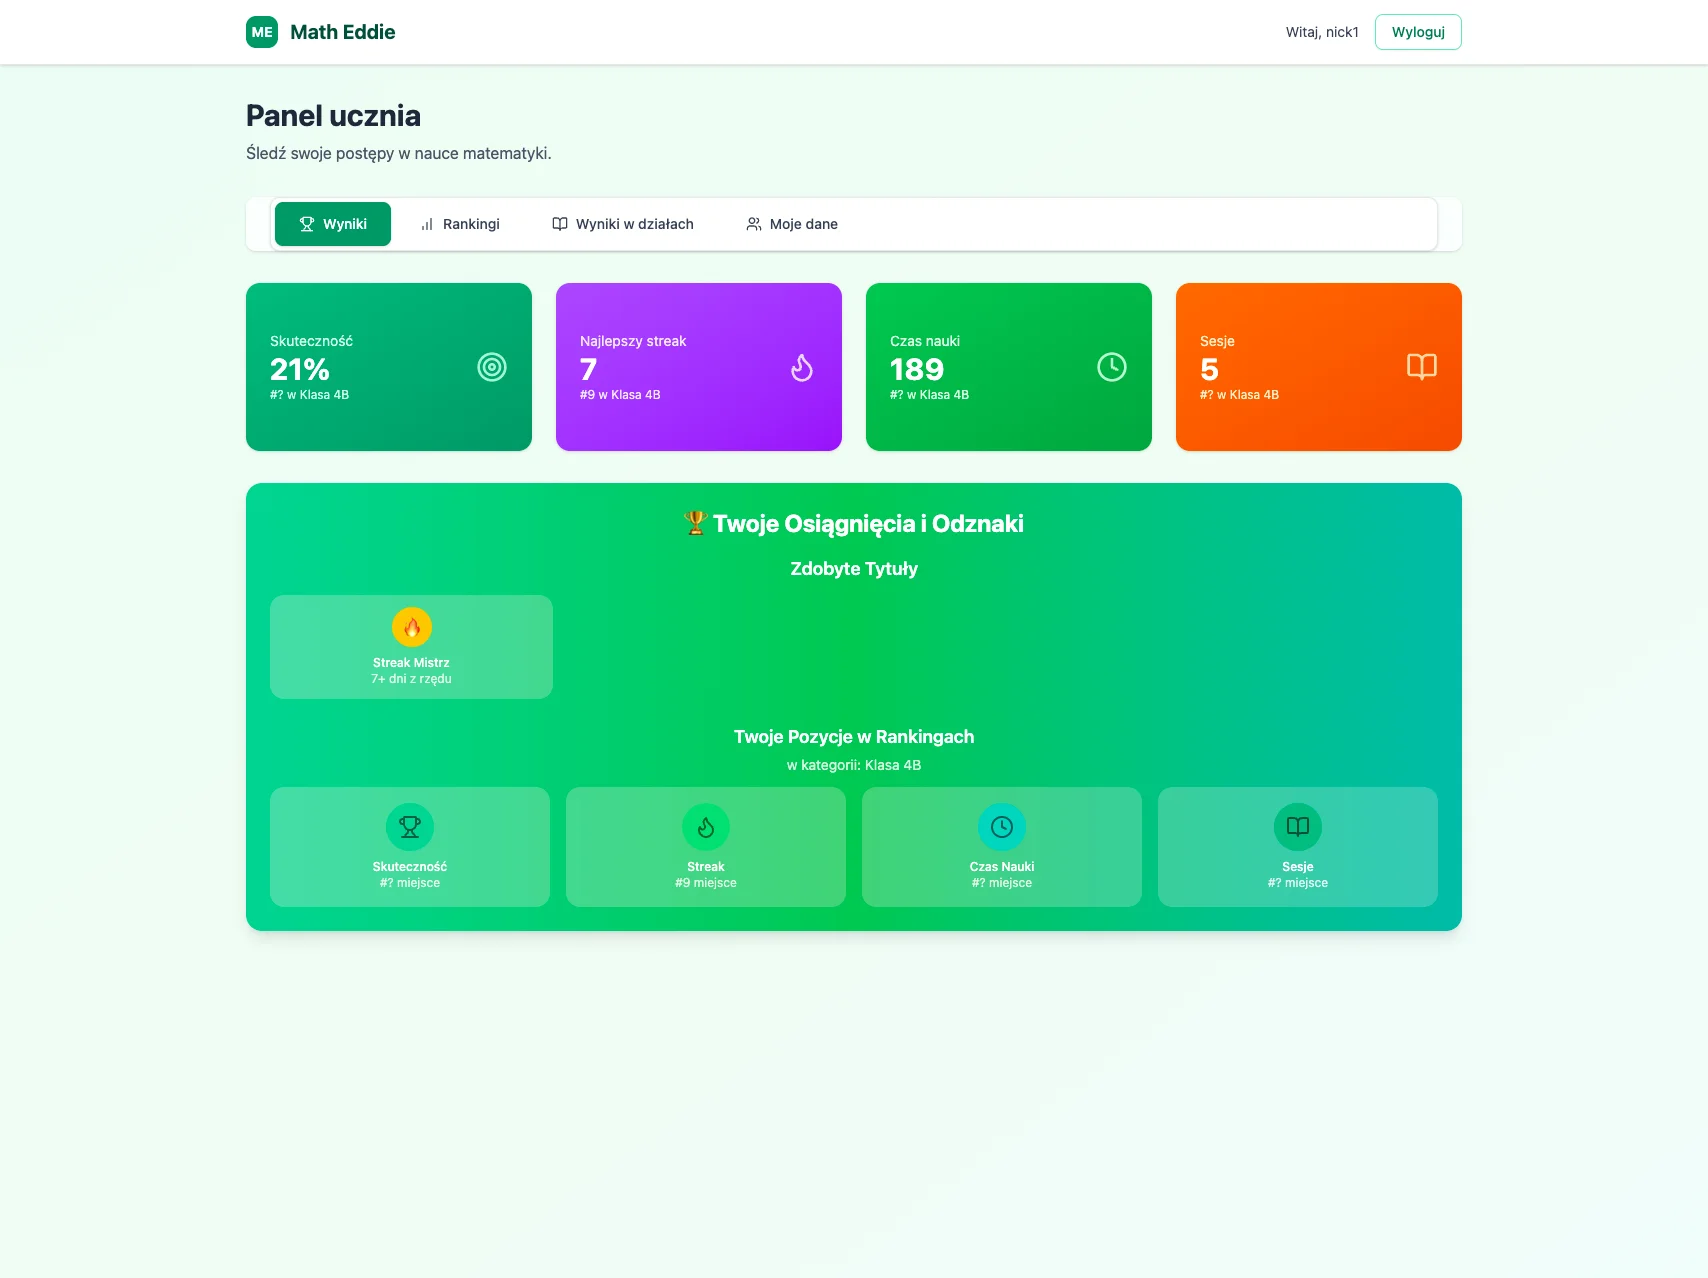Click the target icon on the Skuteczność card
Screen dimensions: 1708x1278
pos(491,366)
